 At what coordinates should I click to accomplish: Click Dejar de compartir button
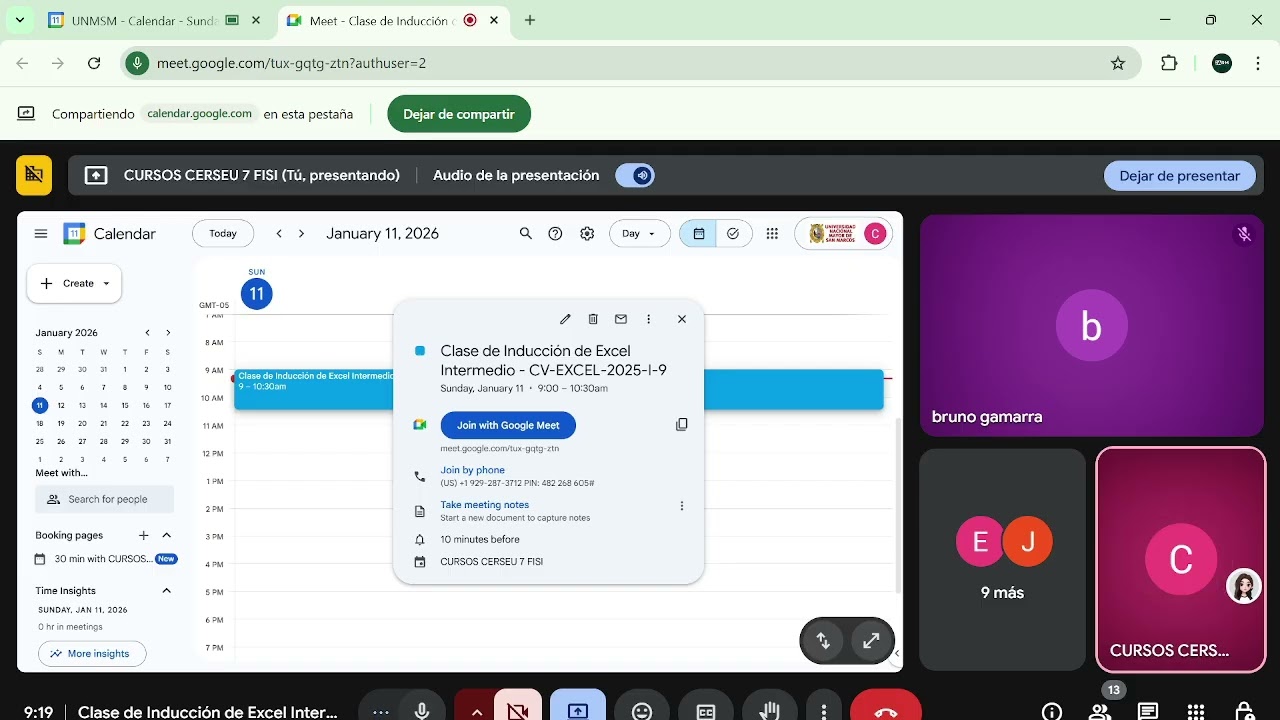point(459,114)
